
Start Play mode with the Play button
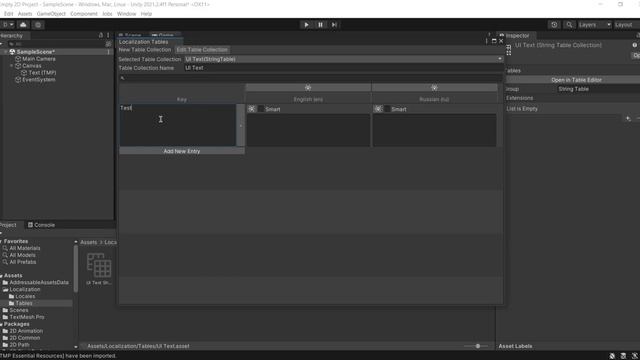pyautogui.click(x=306, y=25)
